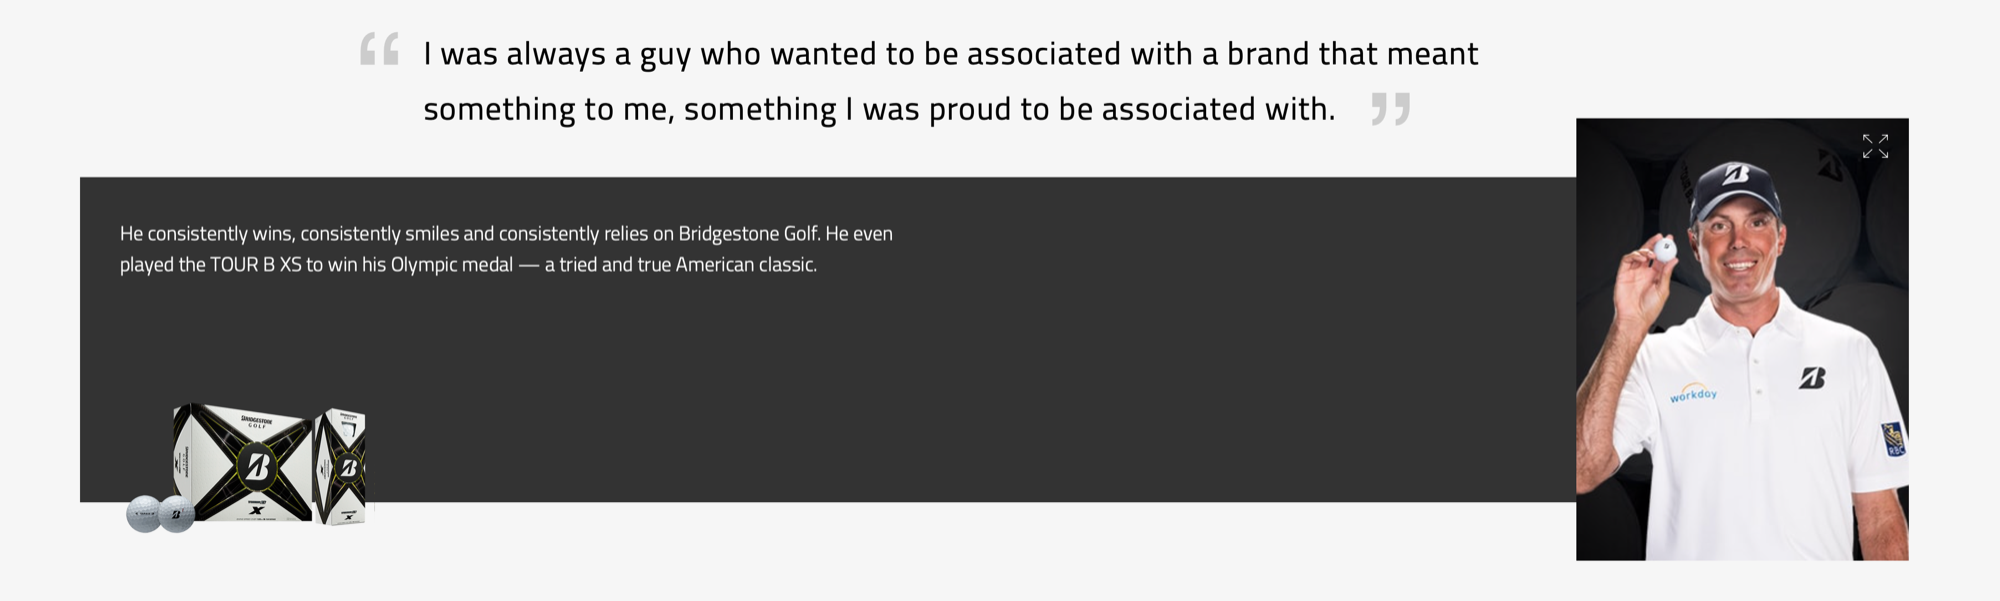Click the workday logo on the shirt
Screen dimensions: 2000x601
[x=1693, y=393]
